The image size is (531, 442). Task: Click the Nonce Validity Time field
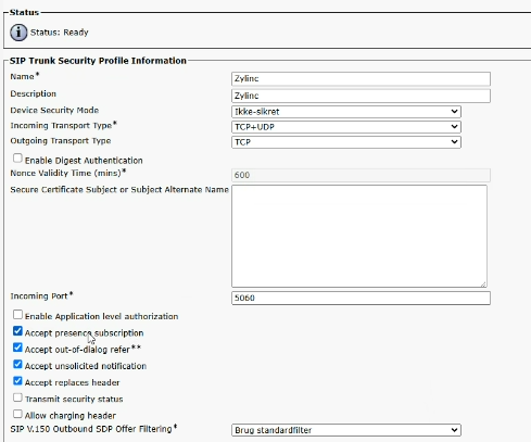coord(361,175)
